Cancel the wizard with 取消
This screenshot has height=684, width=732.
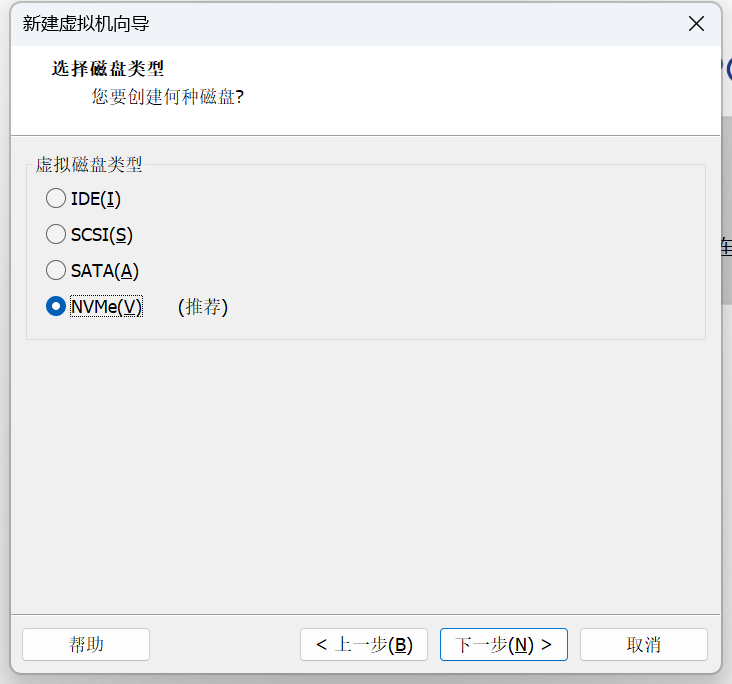point(644,644)
